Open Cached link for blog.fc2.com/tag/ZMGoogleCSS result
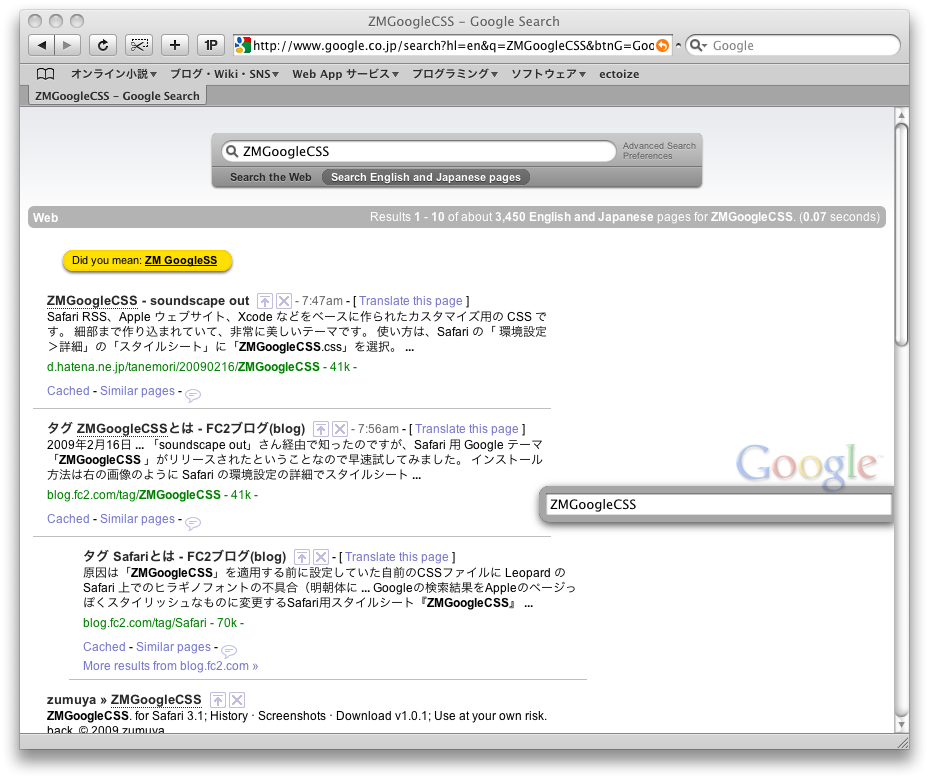Screen dimensions: 929x779 tap(68, 519)
